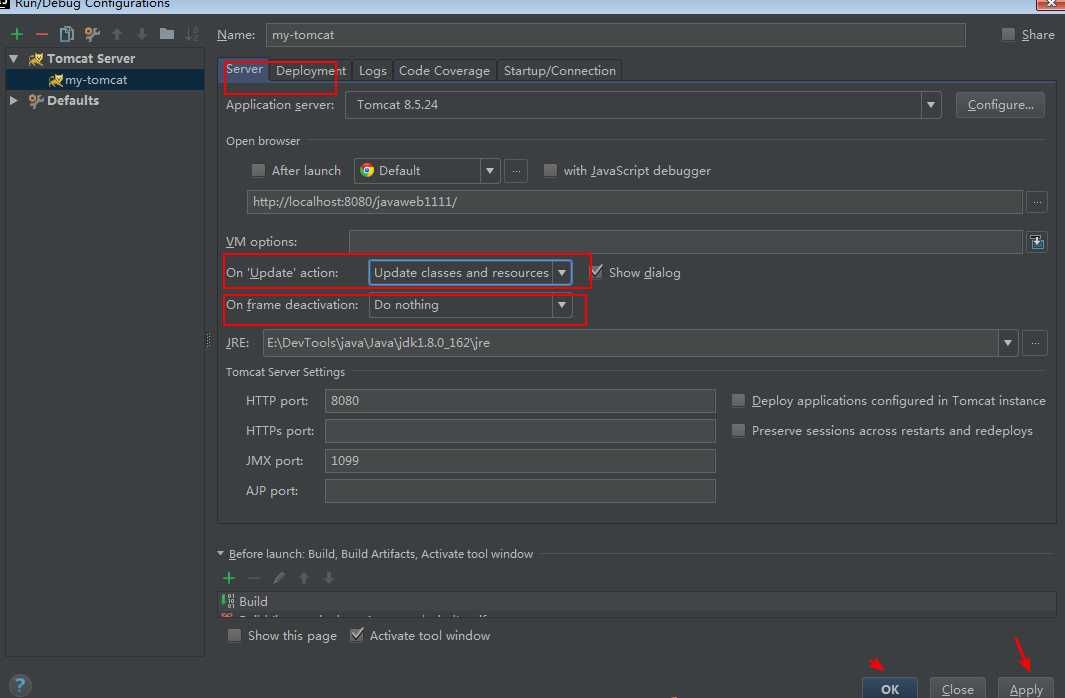
Task: Click OK button
Action: coord(890,688)
